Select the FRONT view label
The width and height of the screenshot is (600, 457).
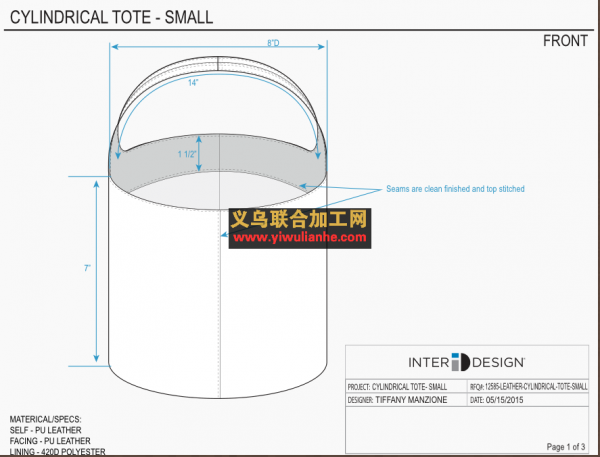click(565, 41)
